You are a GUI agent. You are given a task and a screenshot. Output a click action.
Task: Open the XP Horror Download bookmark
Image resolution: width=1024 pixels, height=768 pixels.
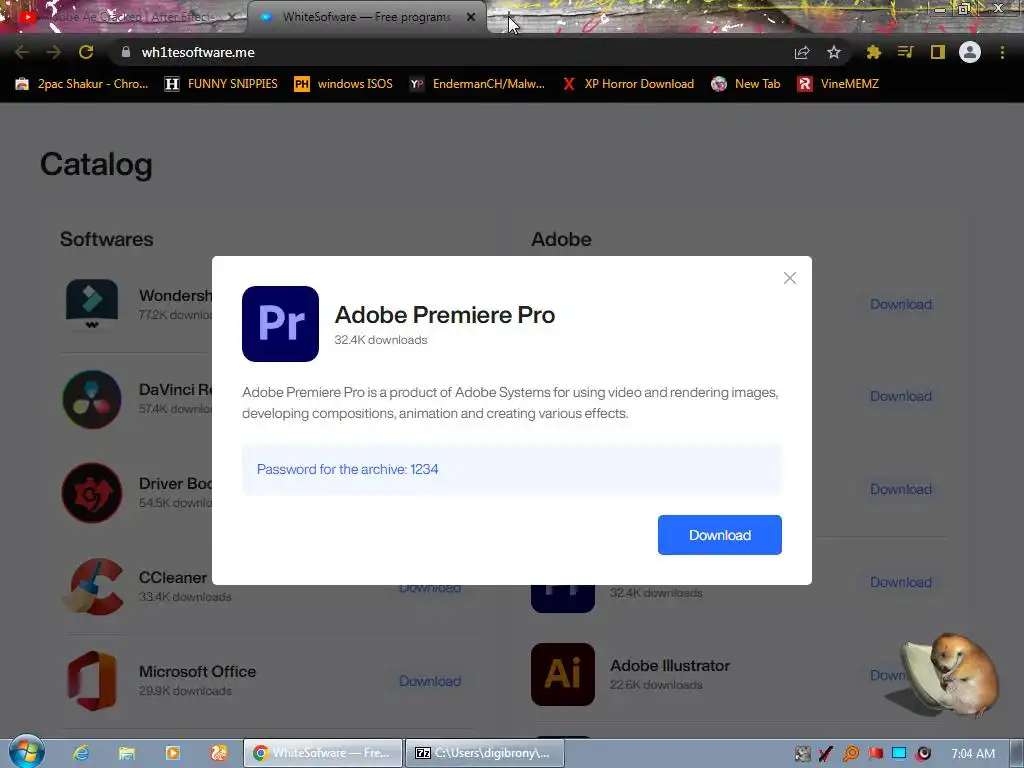click(628, 84)
